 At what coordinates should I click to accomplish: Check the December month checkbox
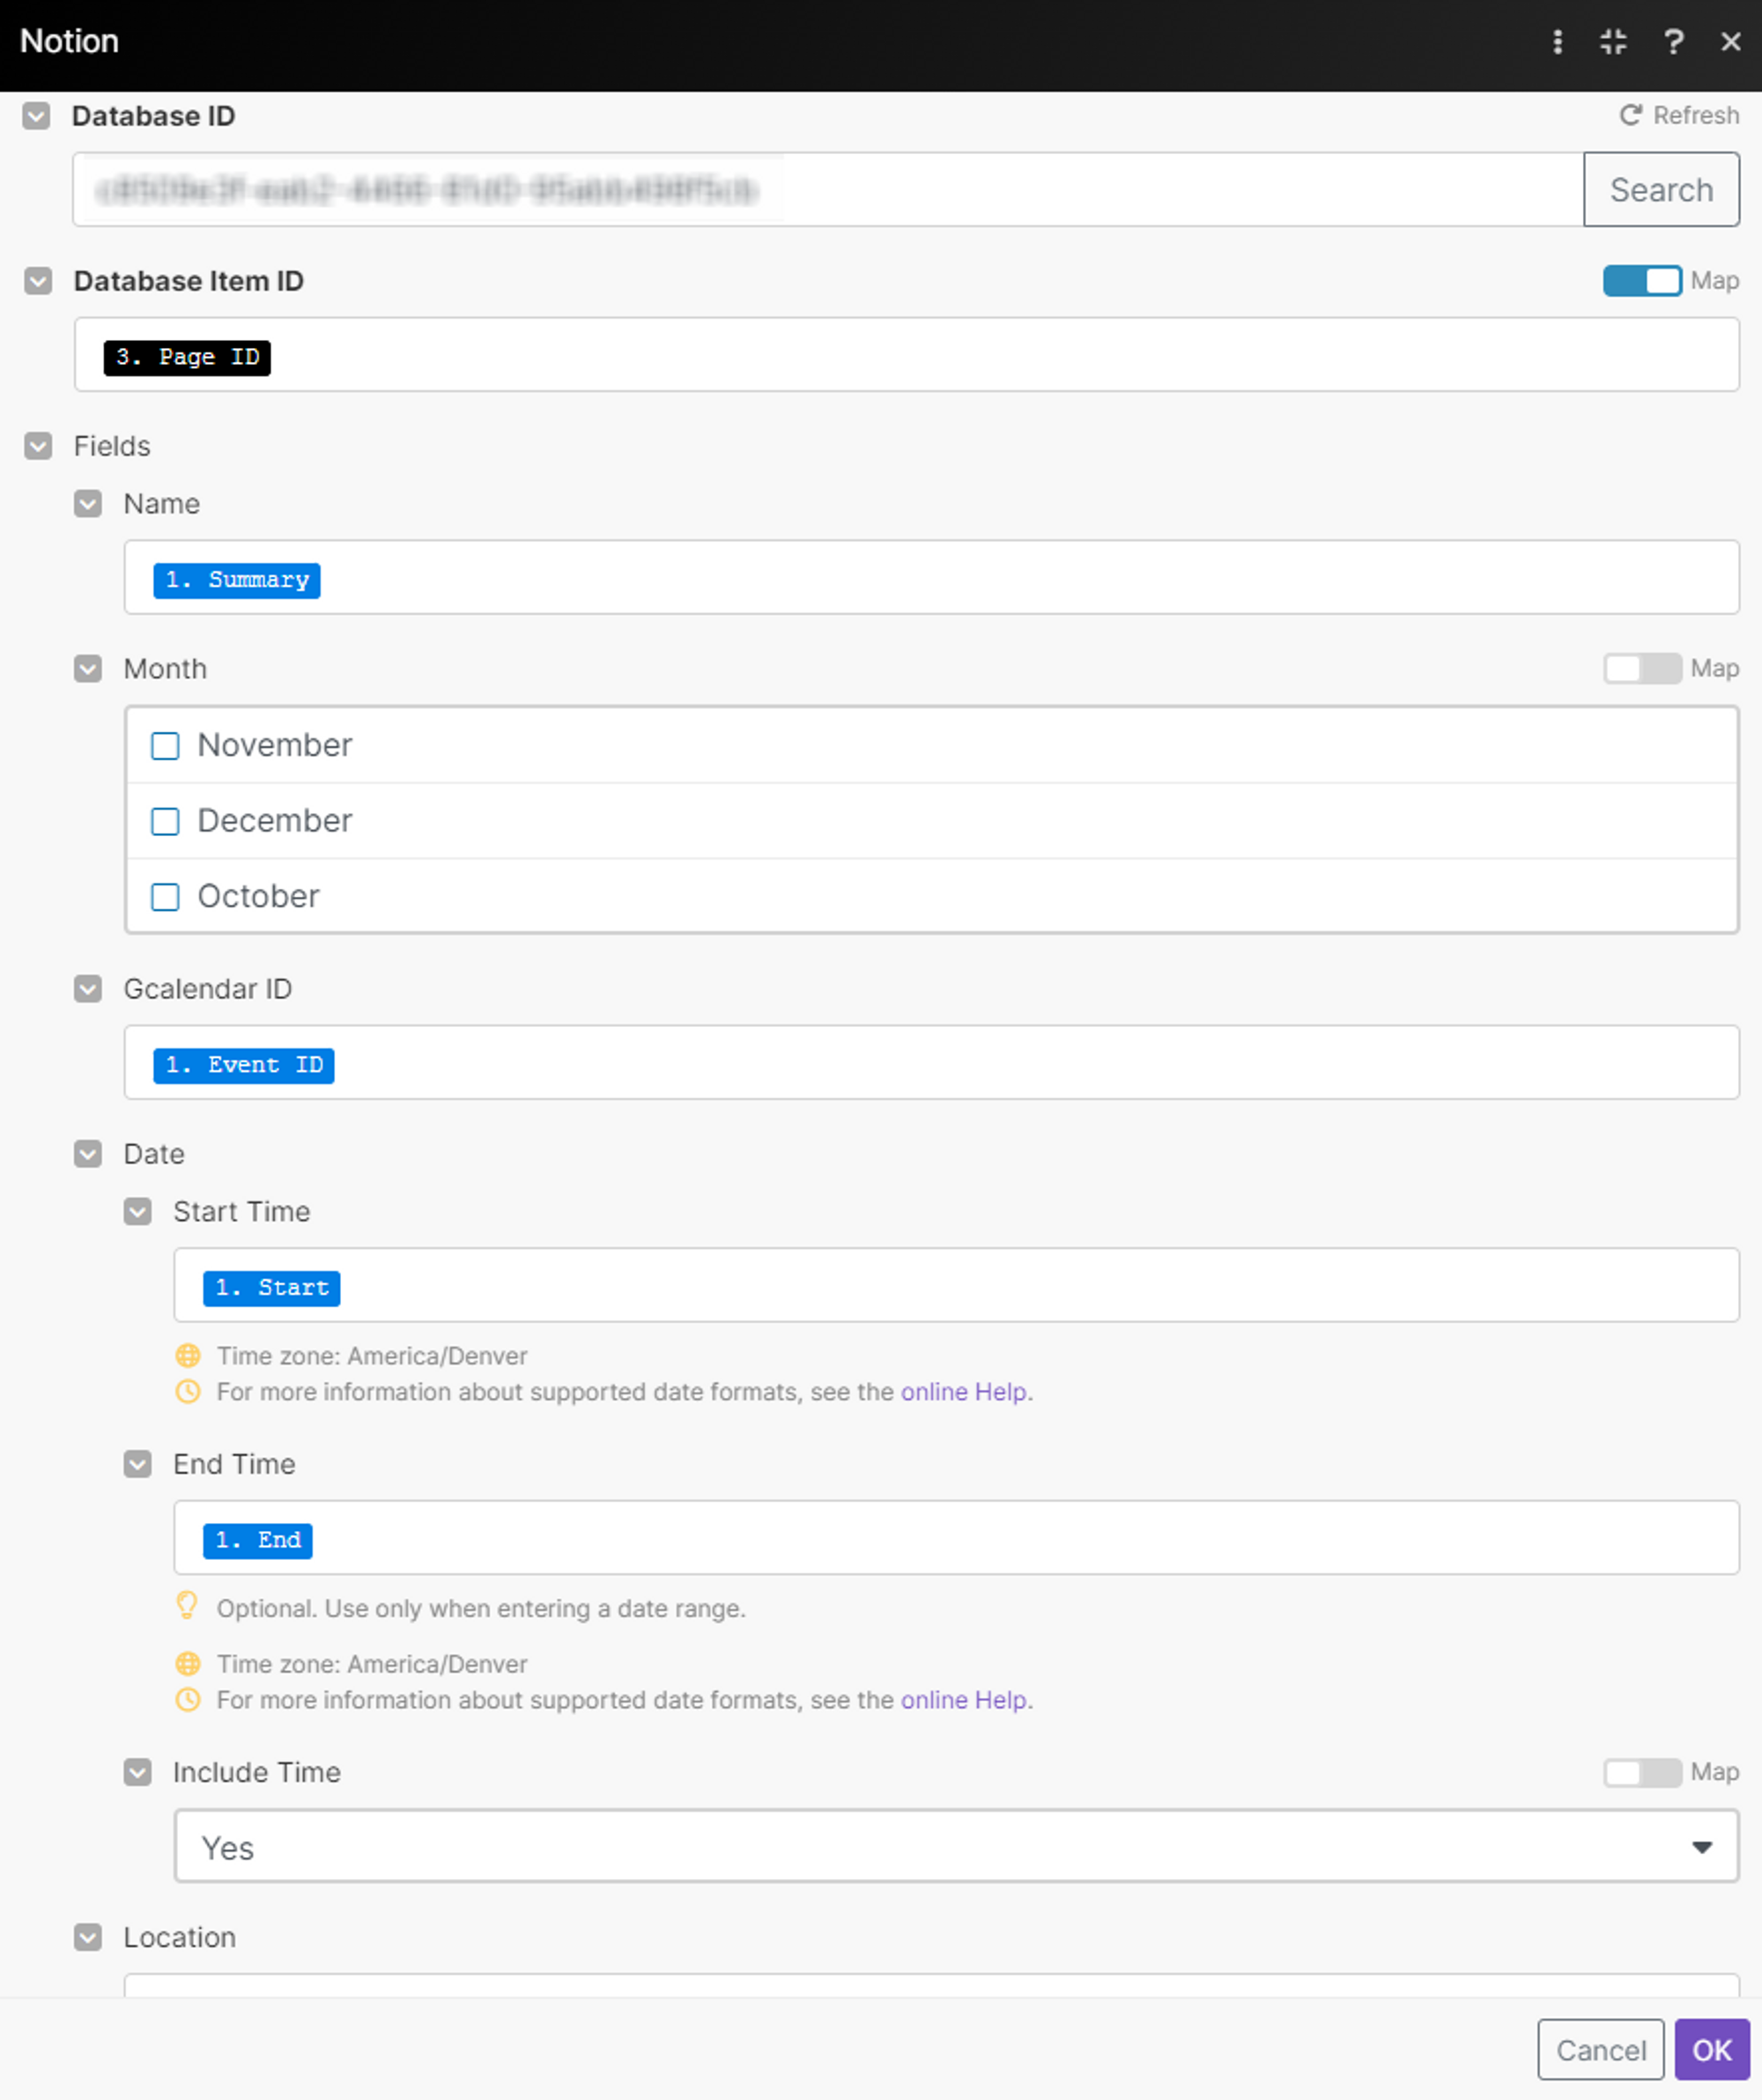click(165, 821)
